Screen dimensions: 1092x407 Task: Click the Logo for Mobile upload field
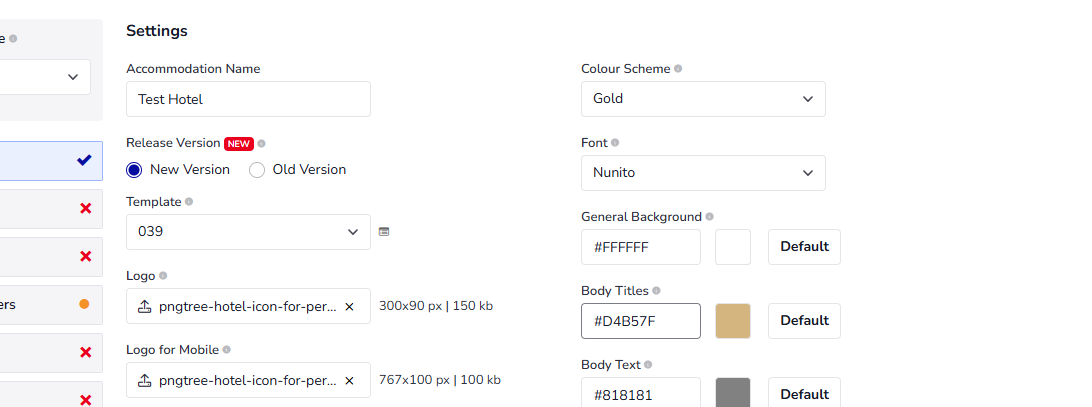tap(248, 380)
